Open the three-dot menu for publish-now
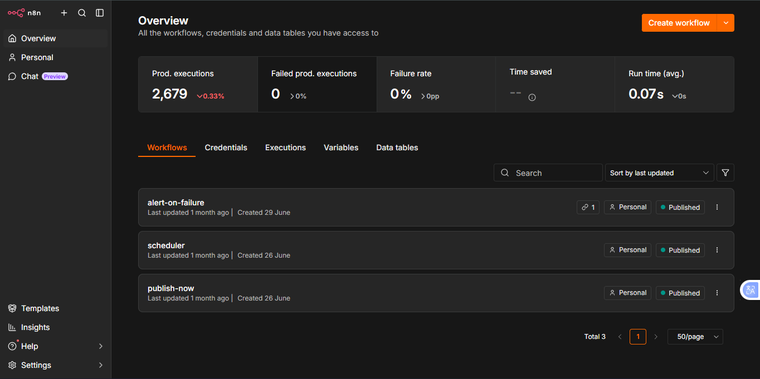760x379 pixels. tap(717, 293)
